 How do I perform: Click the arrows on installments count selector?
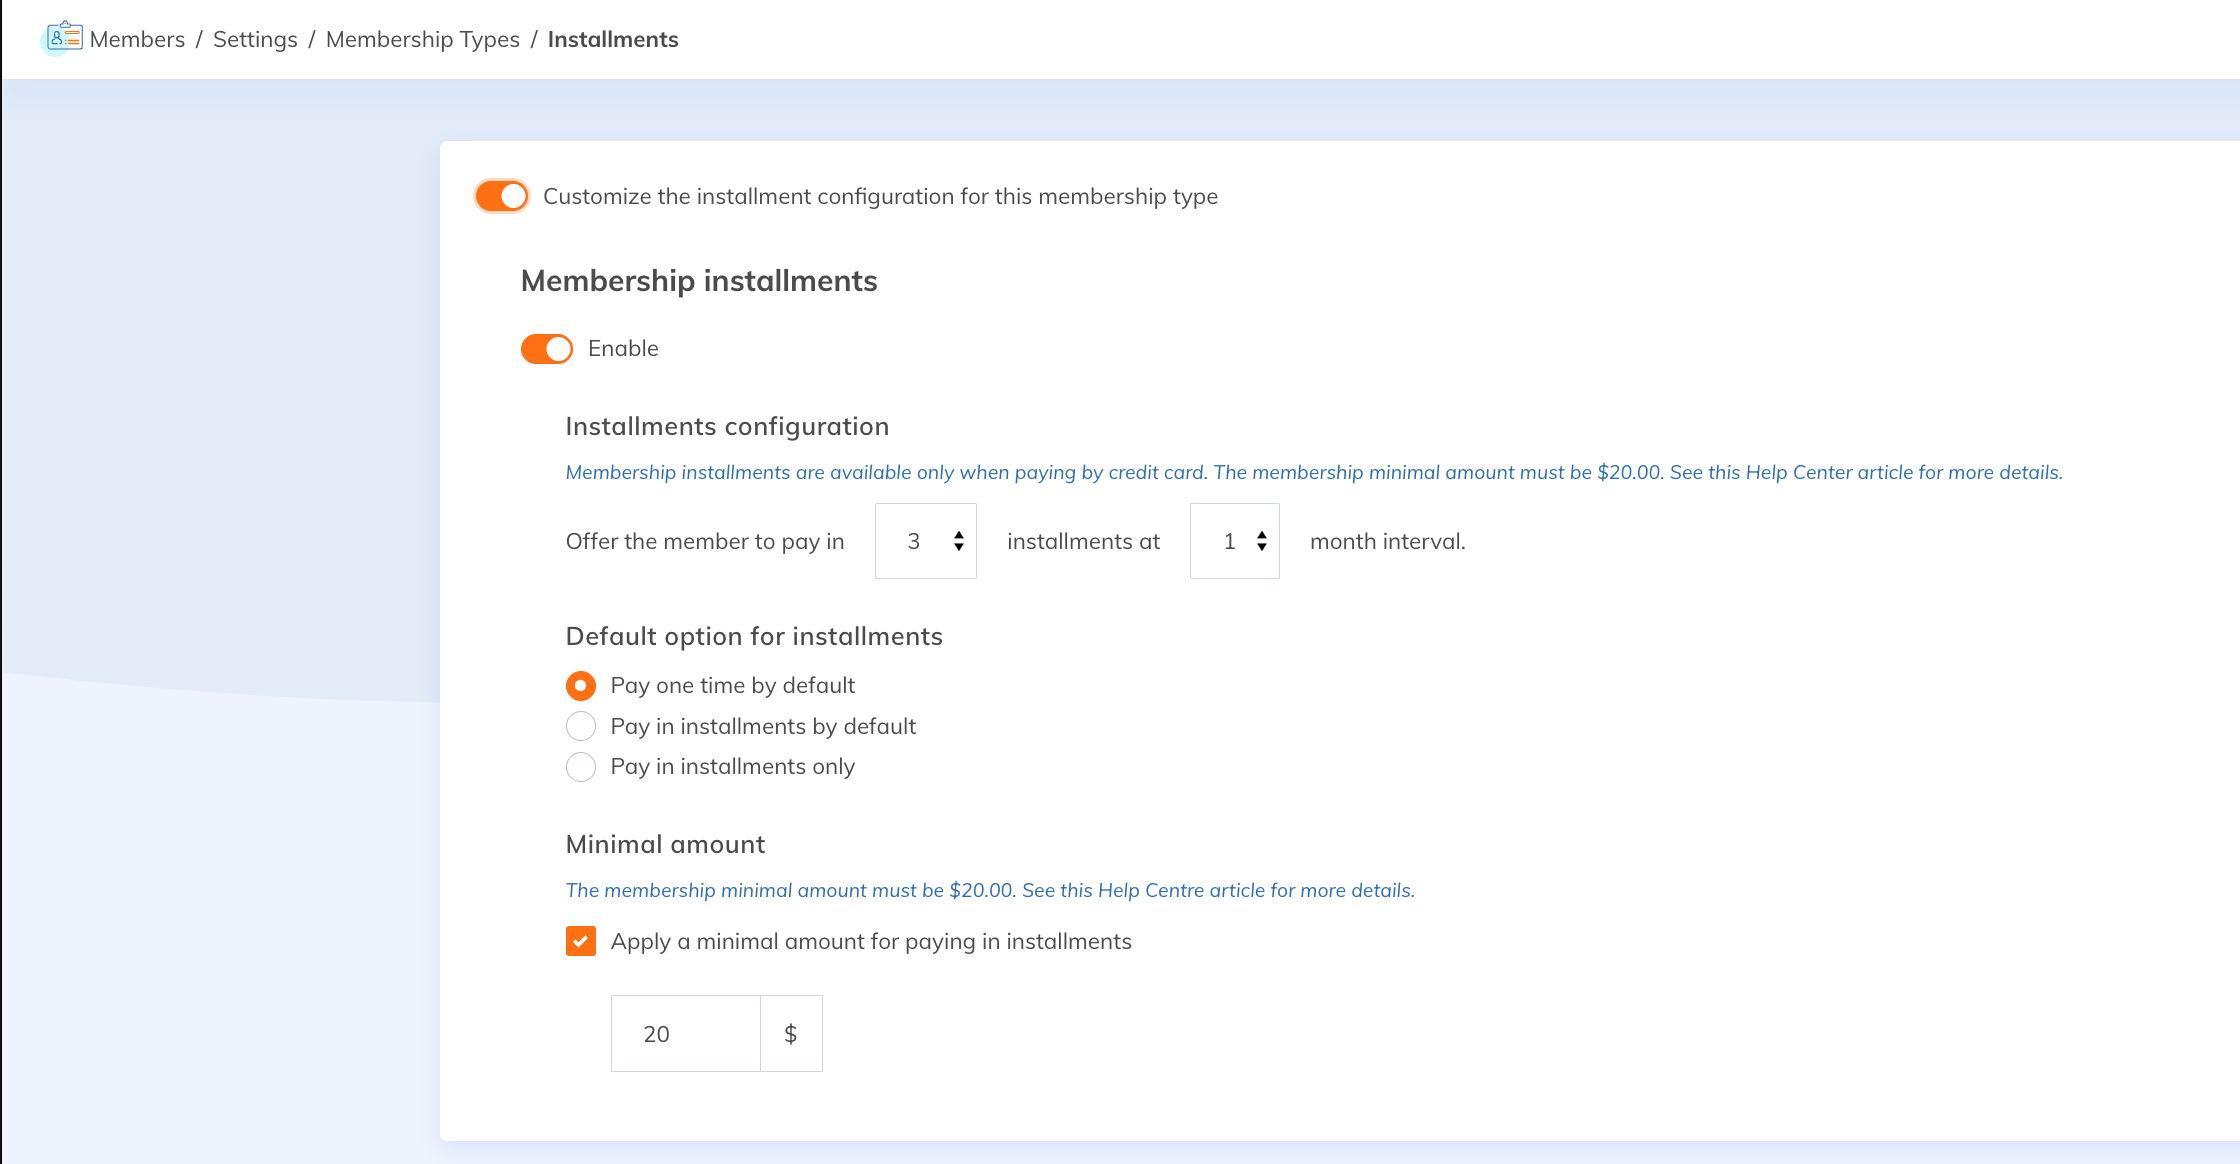(x=959, y=541)
